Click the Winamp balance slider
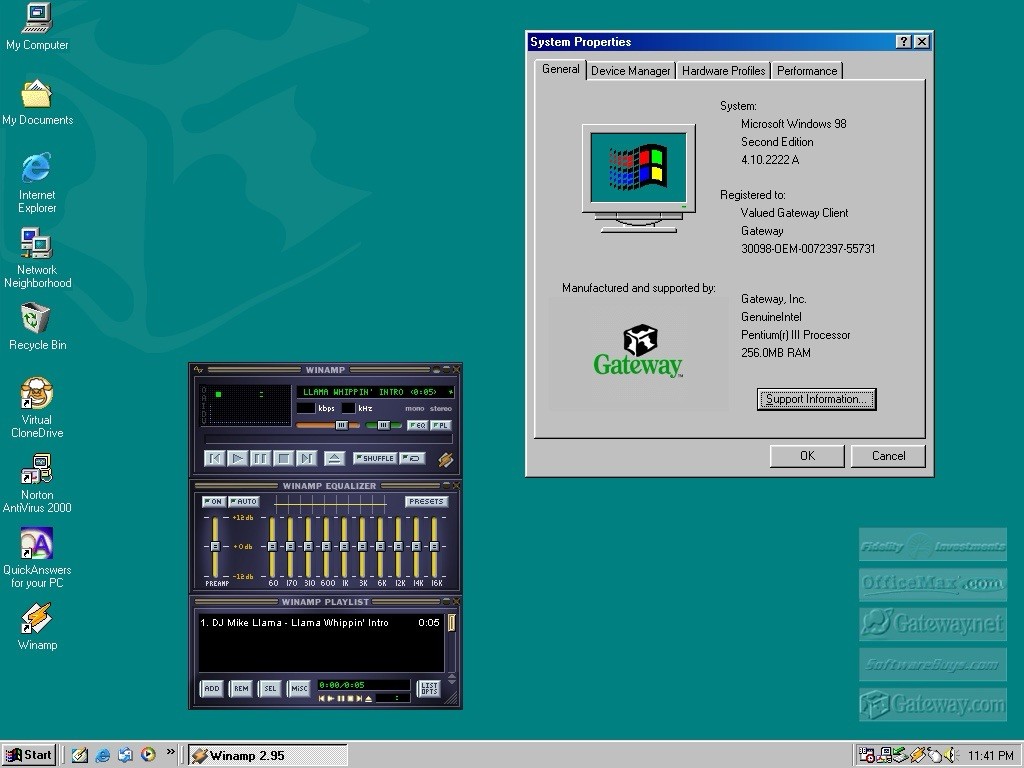 pyautogui.click(x=383, y=425)
